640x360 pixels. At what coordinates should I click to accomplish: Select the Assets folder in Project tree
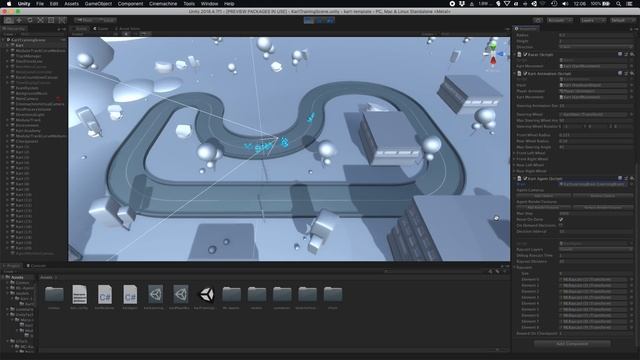point(17,277)
